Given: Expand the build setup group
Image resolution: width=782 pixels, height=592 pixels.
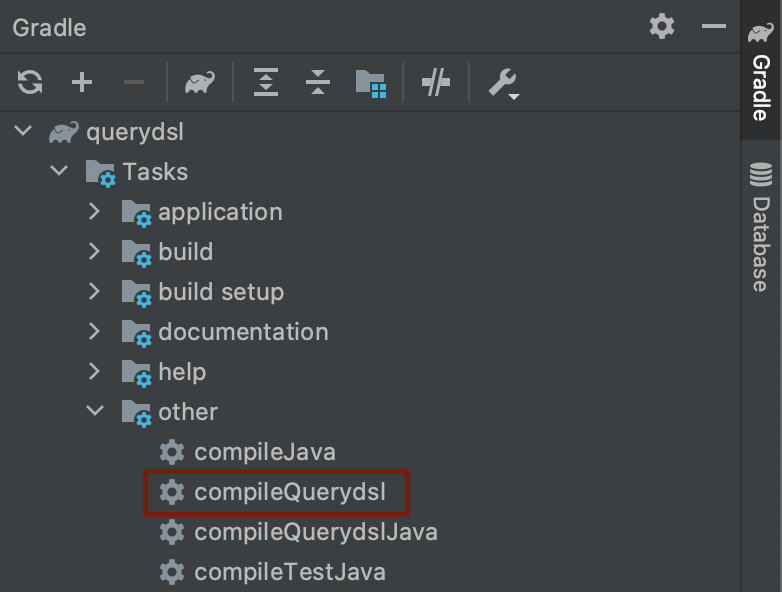Looking at the screenshot, I should (x=94, y=291).
